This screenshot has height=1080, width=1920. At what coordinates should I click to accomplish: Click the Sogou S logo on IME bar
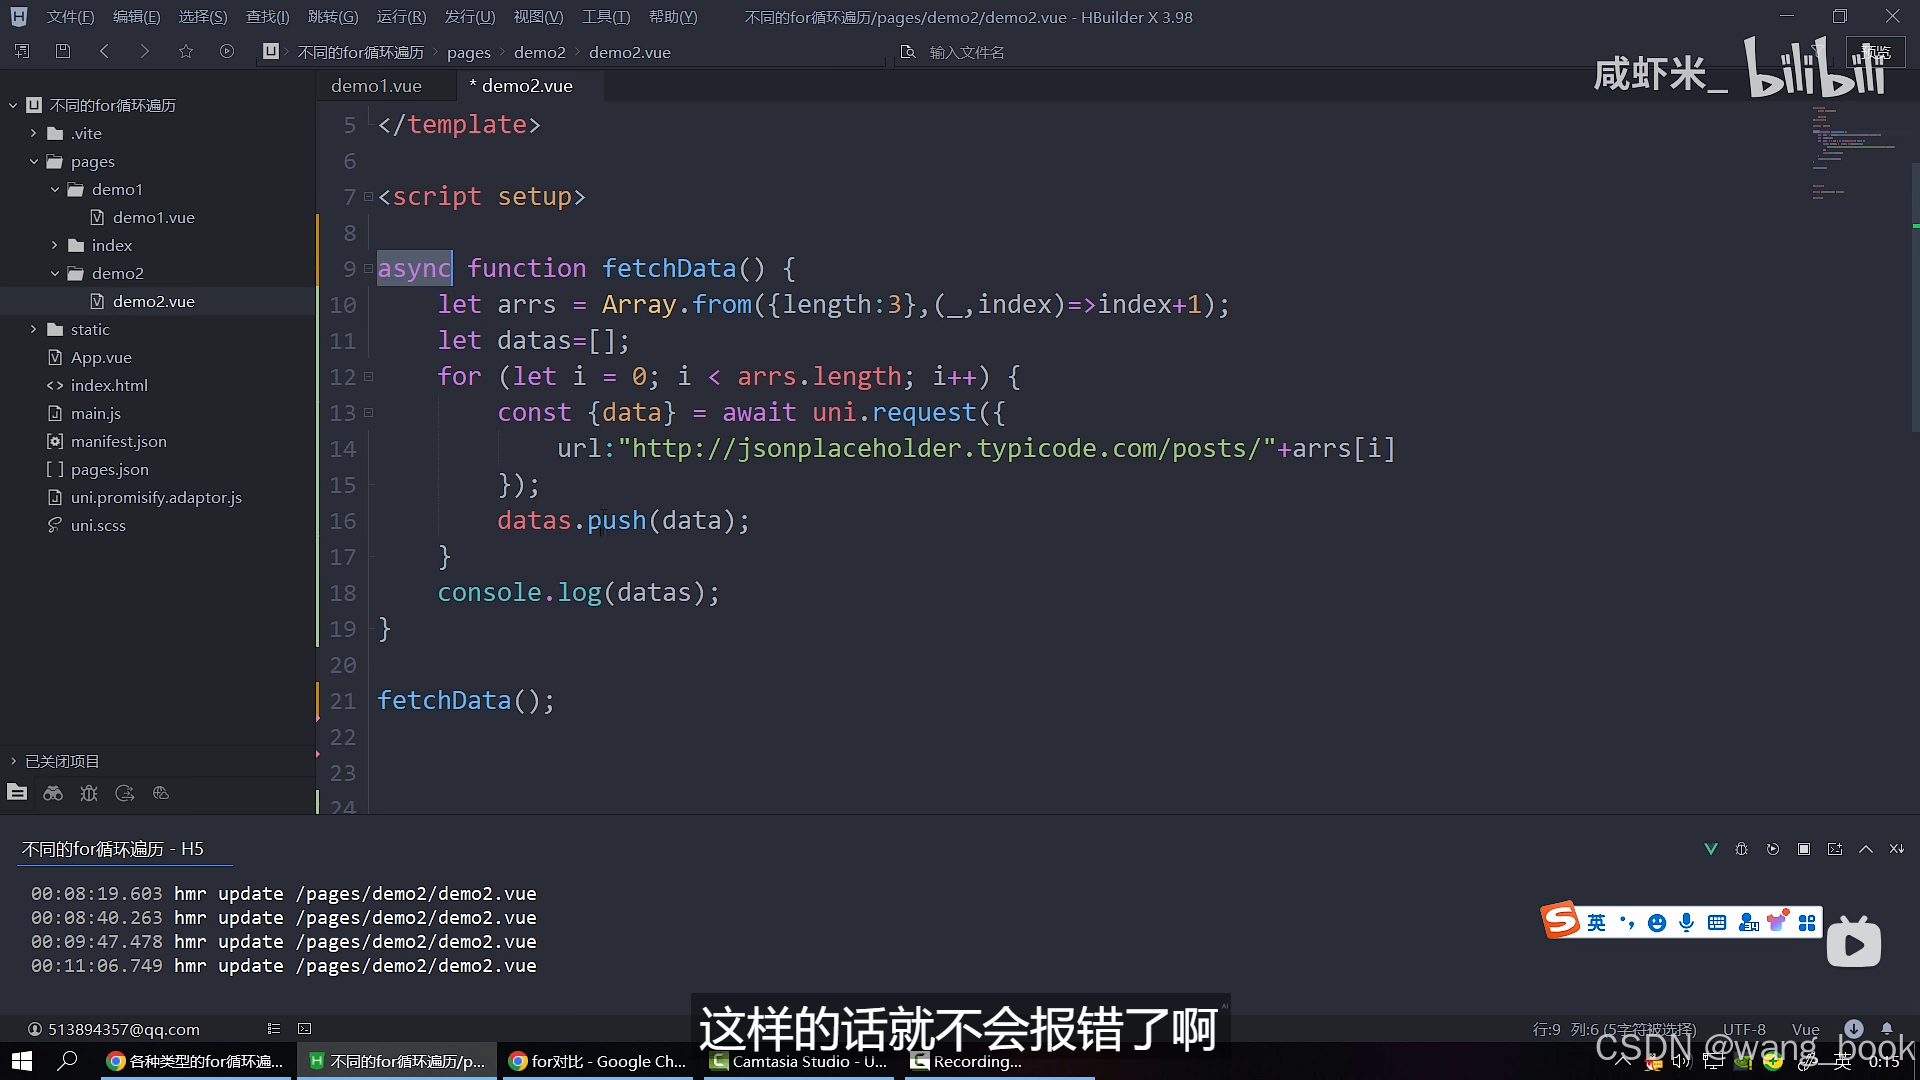point(1560,920)
